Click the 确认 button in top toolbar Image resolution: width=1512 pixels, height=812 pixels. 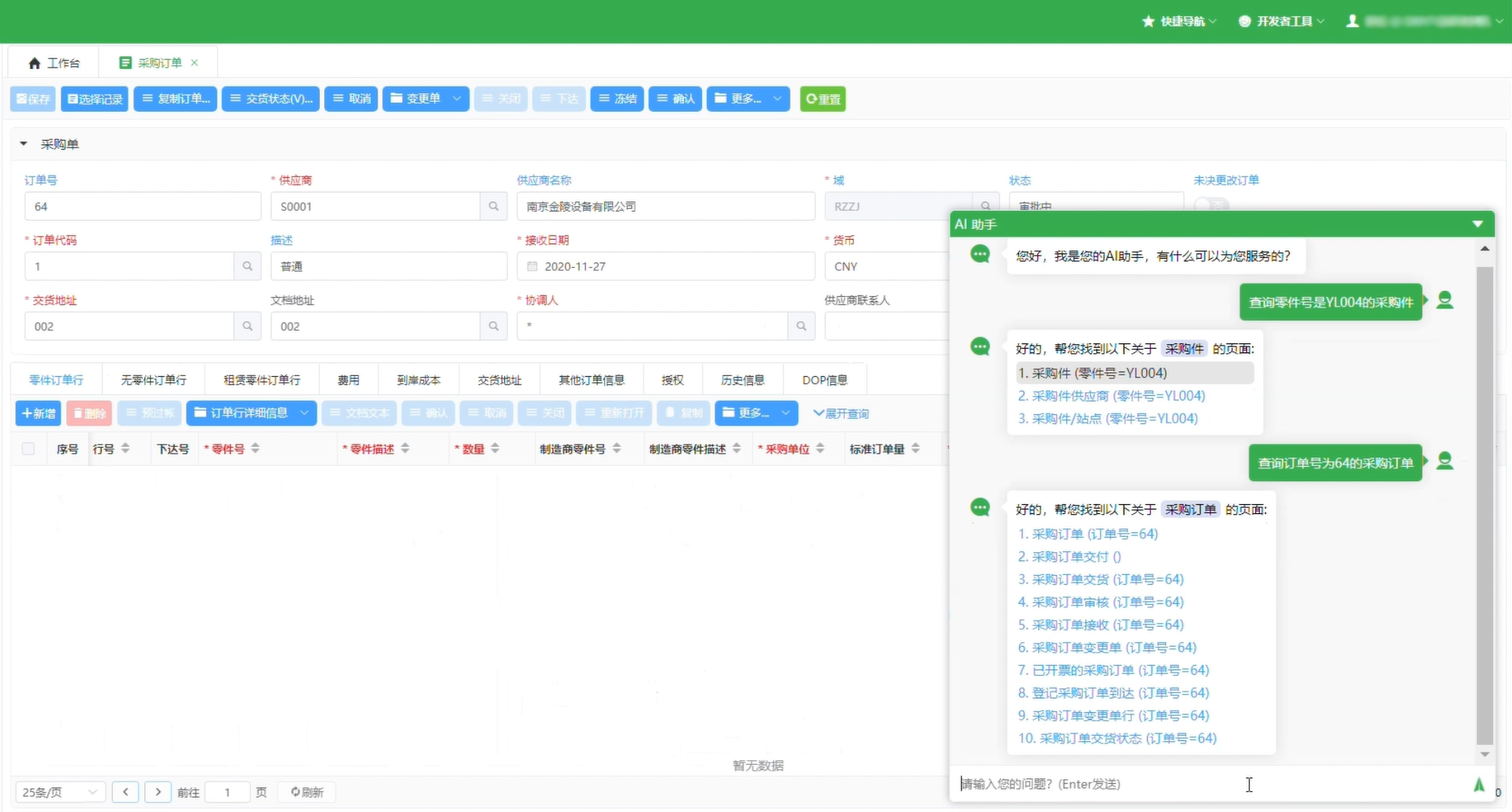pyautogui.click(x=675, y=99)
